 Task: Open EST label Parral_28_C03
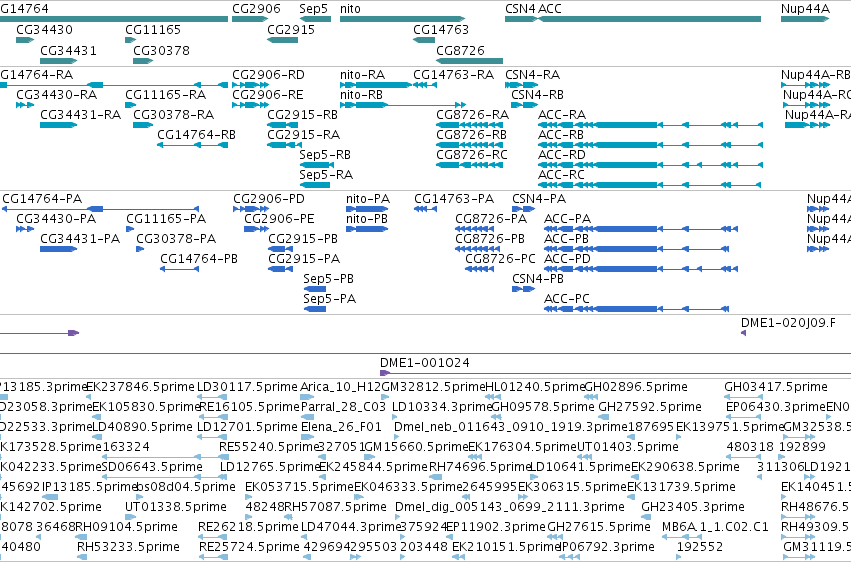tap(344, 407)
